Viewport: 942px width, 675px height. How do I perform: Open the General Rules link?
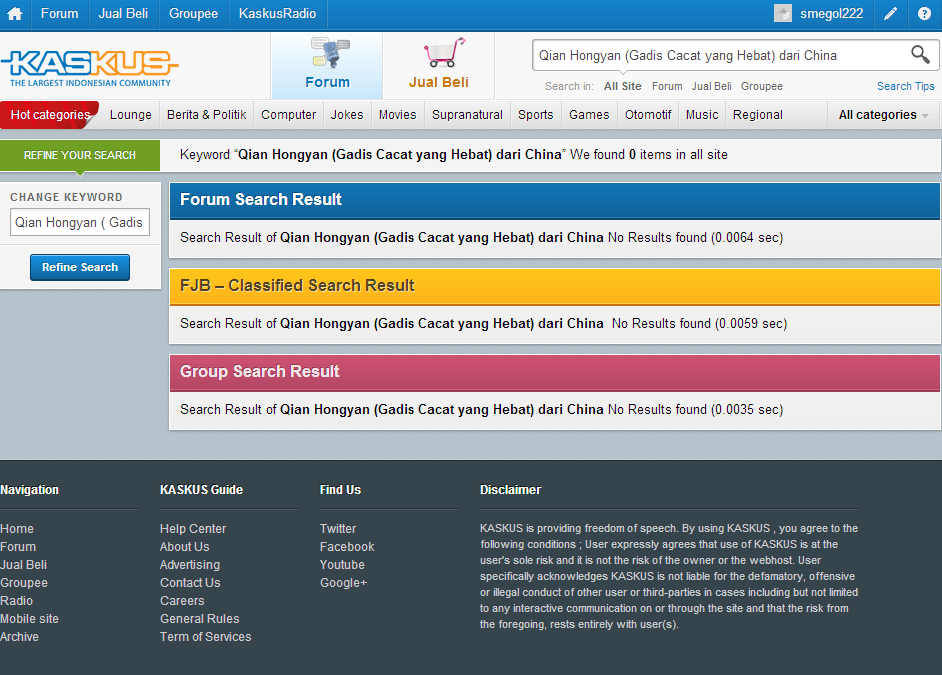point(199,619)
